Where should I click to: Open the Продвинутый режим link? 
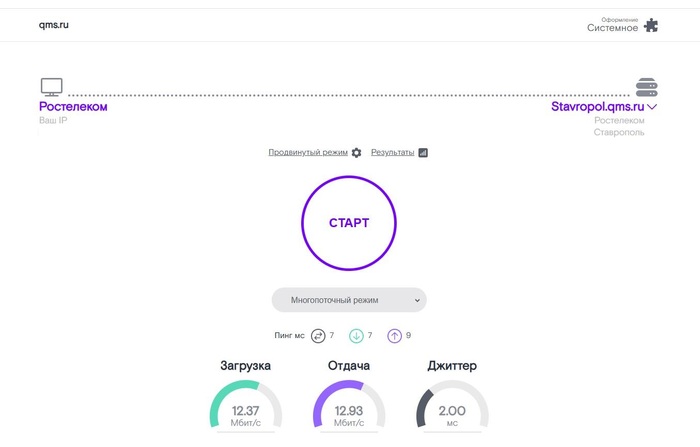point(308,152)
